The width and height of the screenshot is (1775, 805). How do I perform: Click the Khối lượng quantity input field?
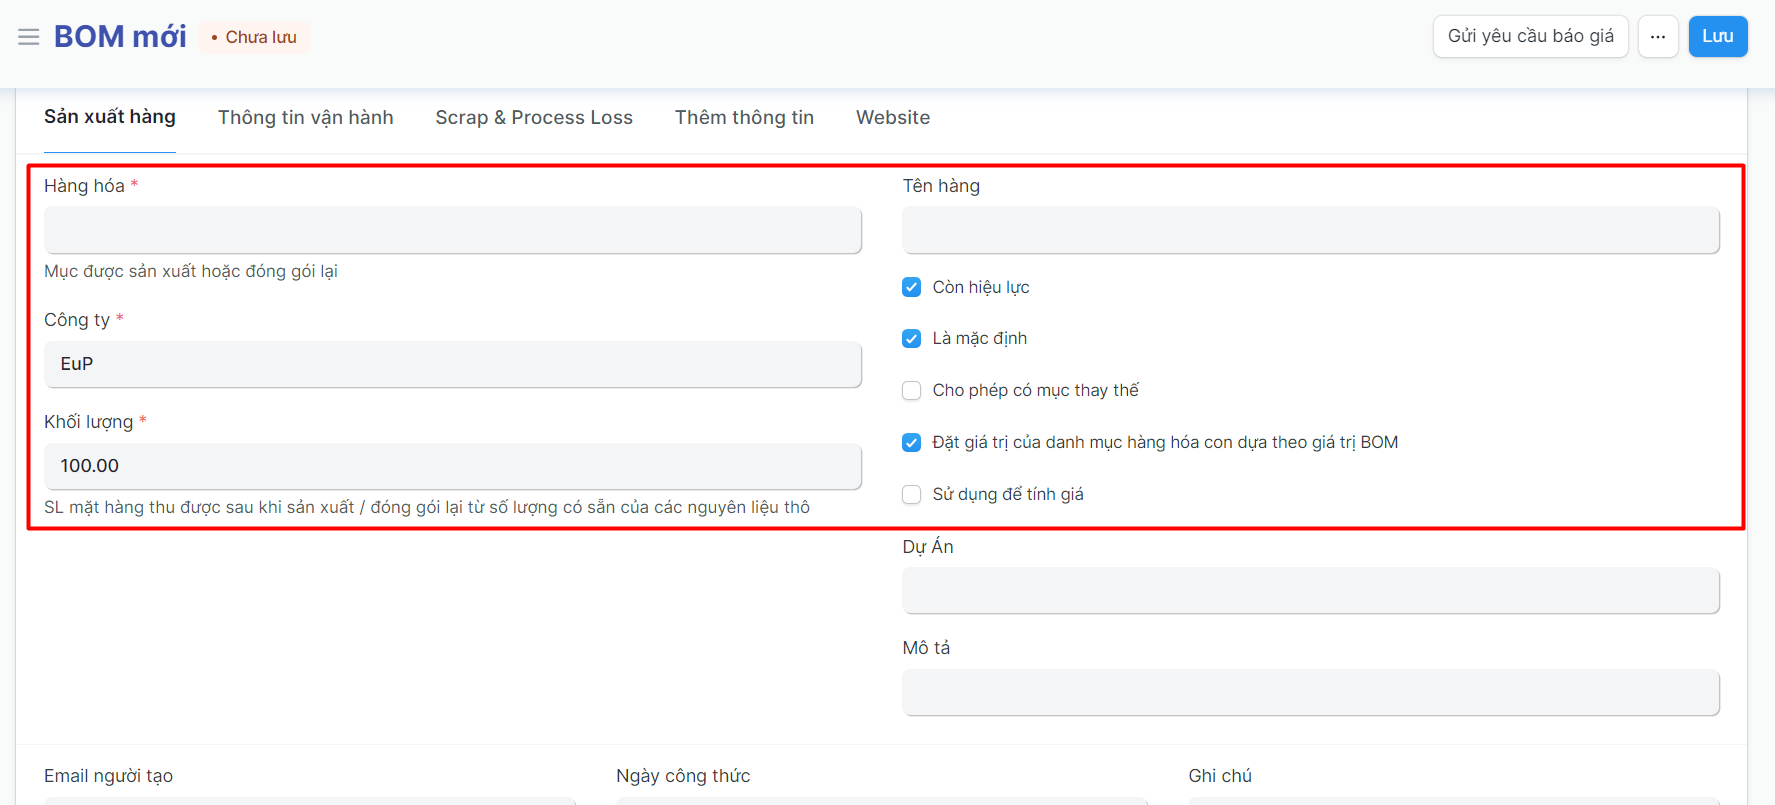(452, 466)
